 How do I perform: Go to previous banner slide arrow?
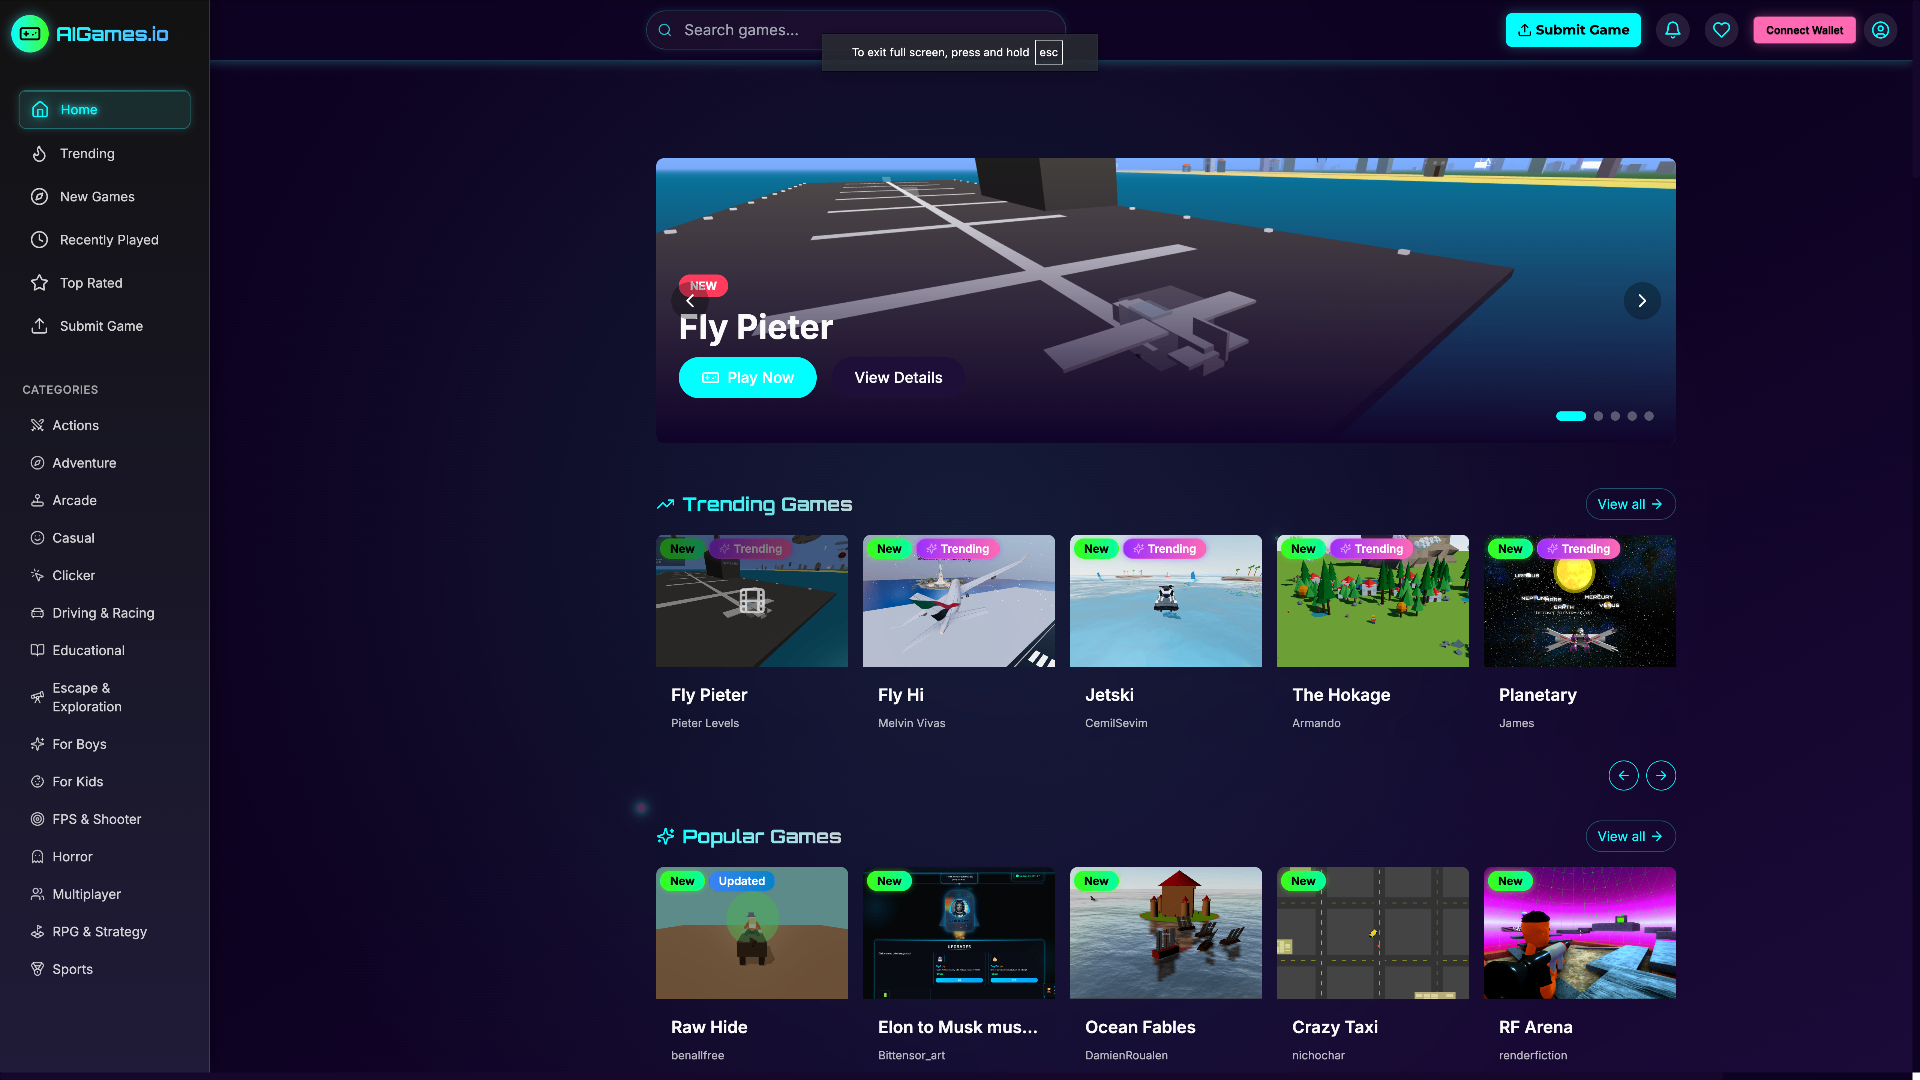690,300
